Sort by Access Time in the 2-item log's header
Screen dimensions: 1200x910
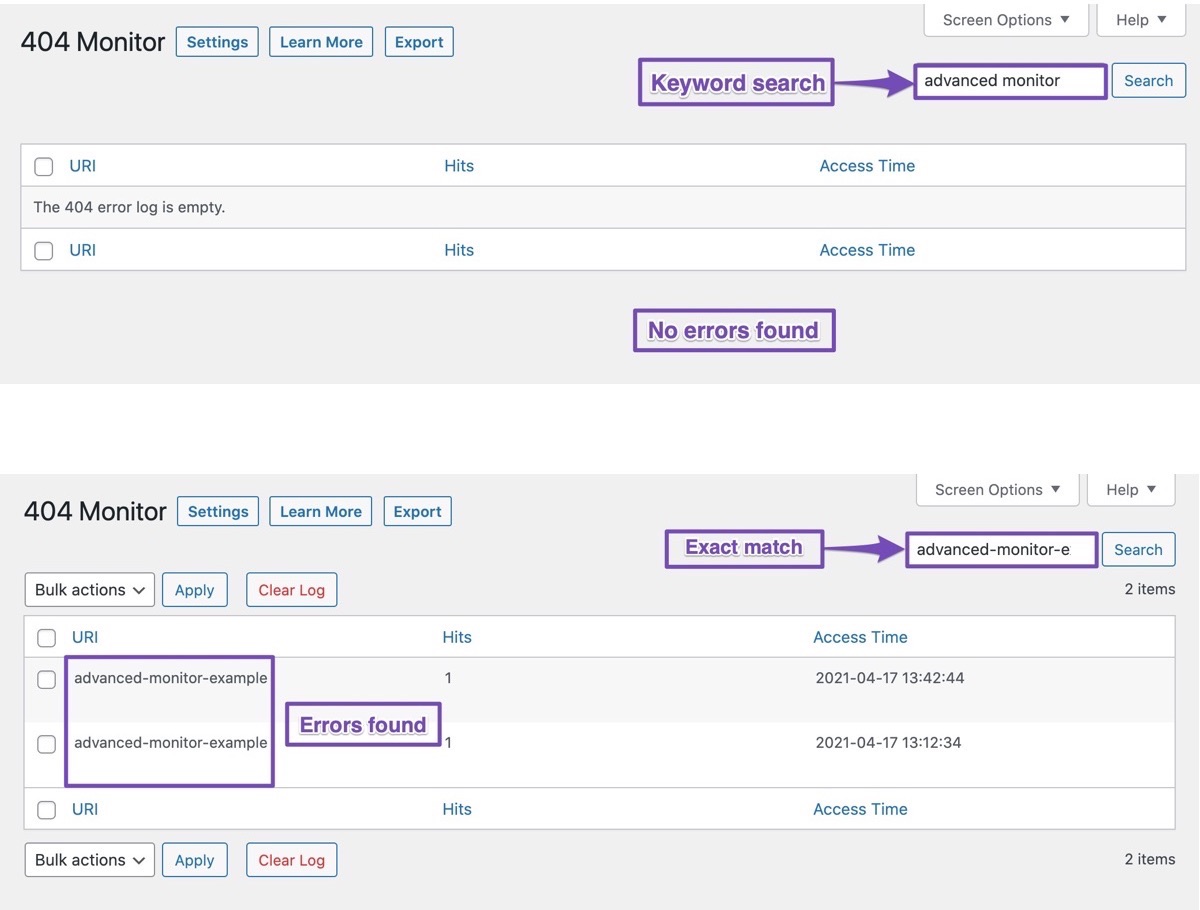[860, 637]
